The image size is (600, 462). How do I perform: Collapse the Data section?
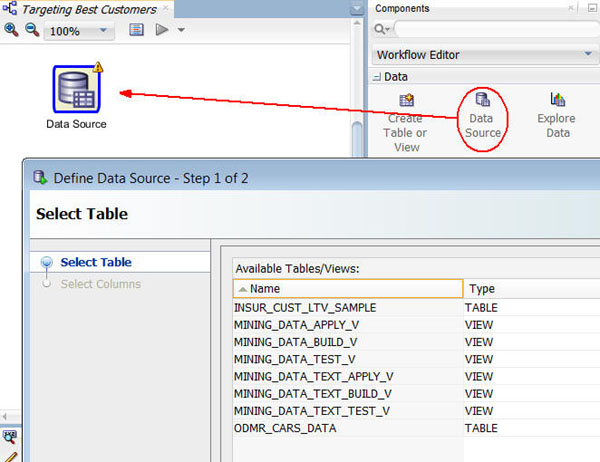click(377, 77)
